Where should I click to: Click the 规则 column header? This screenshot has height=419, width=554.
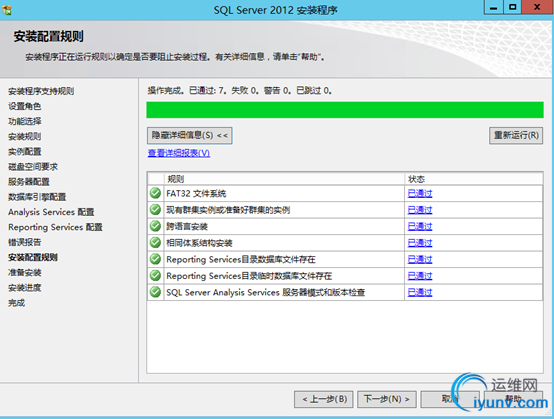[x=284, y=179]
